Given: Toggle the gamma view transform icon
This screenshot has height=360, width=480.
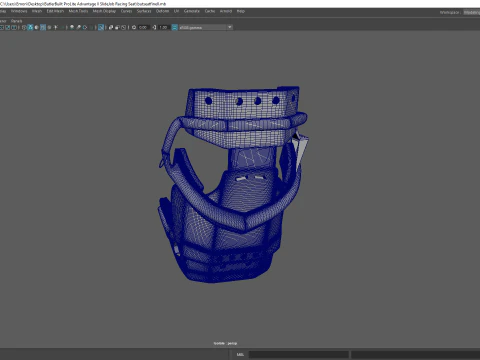Looking at the screenshot, I should tap(174, 27).
